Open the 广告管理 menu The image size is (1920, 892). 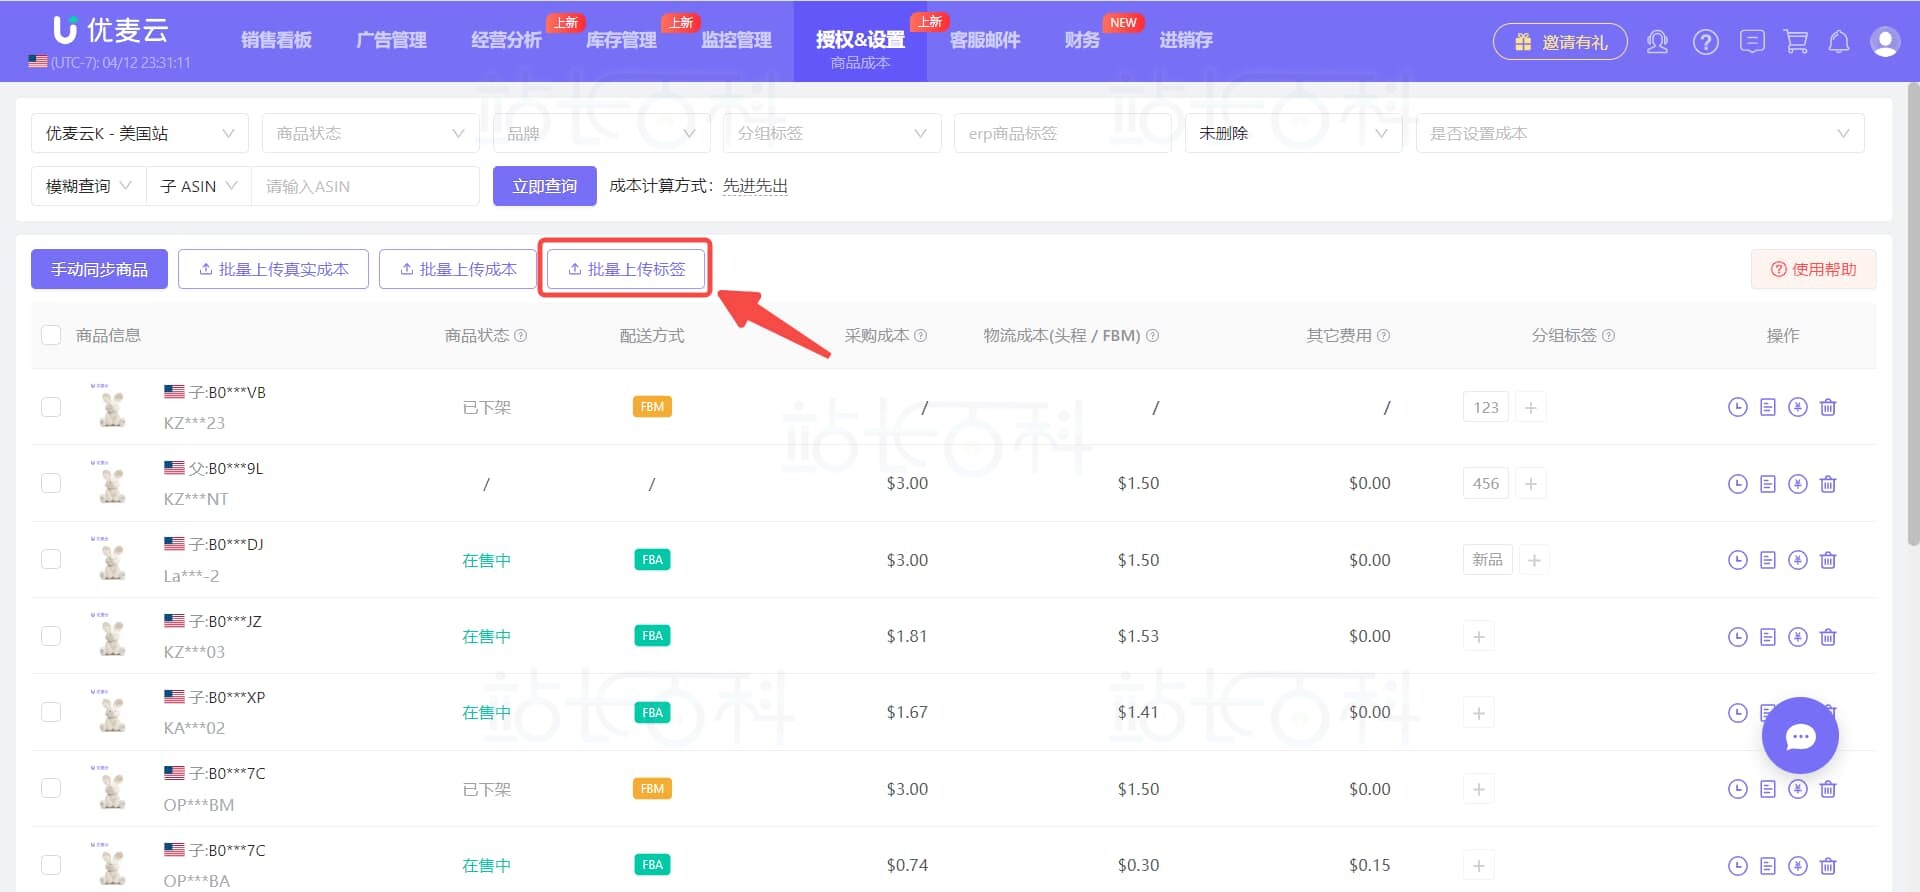pos(392,40)
